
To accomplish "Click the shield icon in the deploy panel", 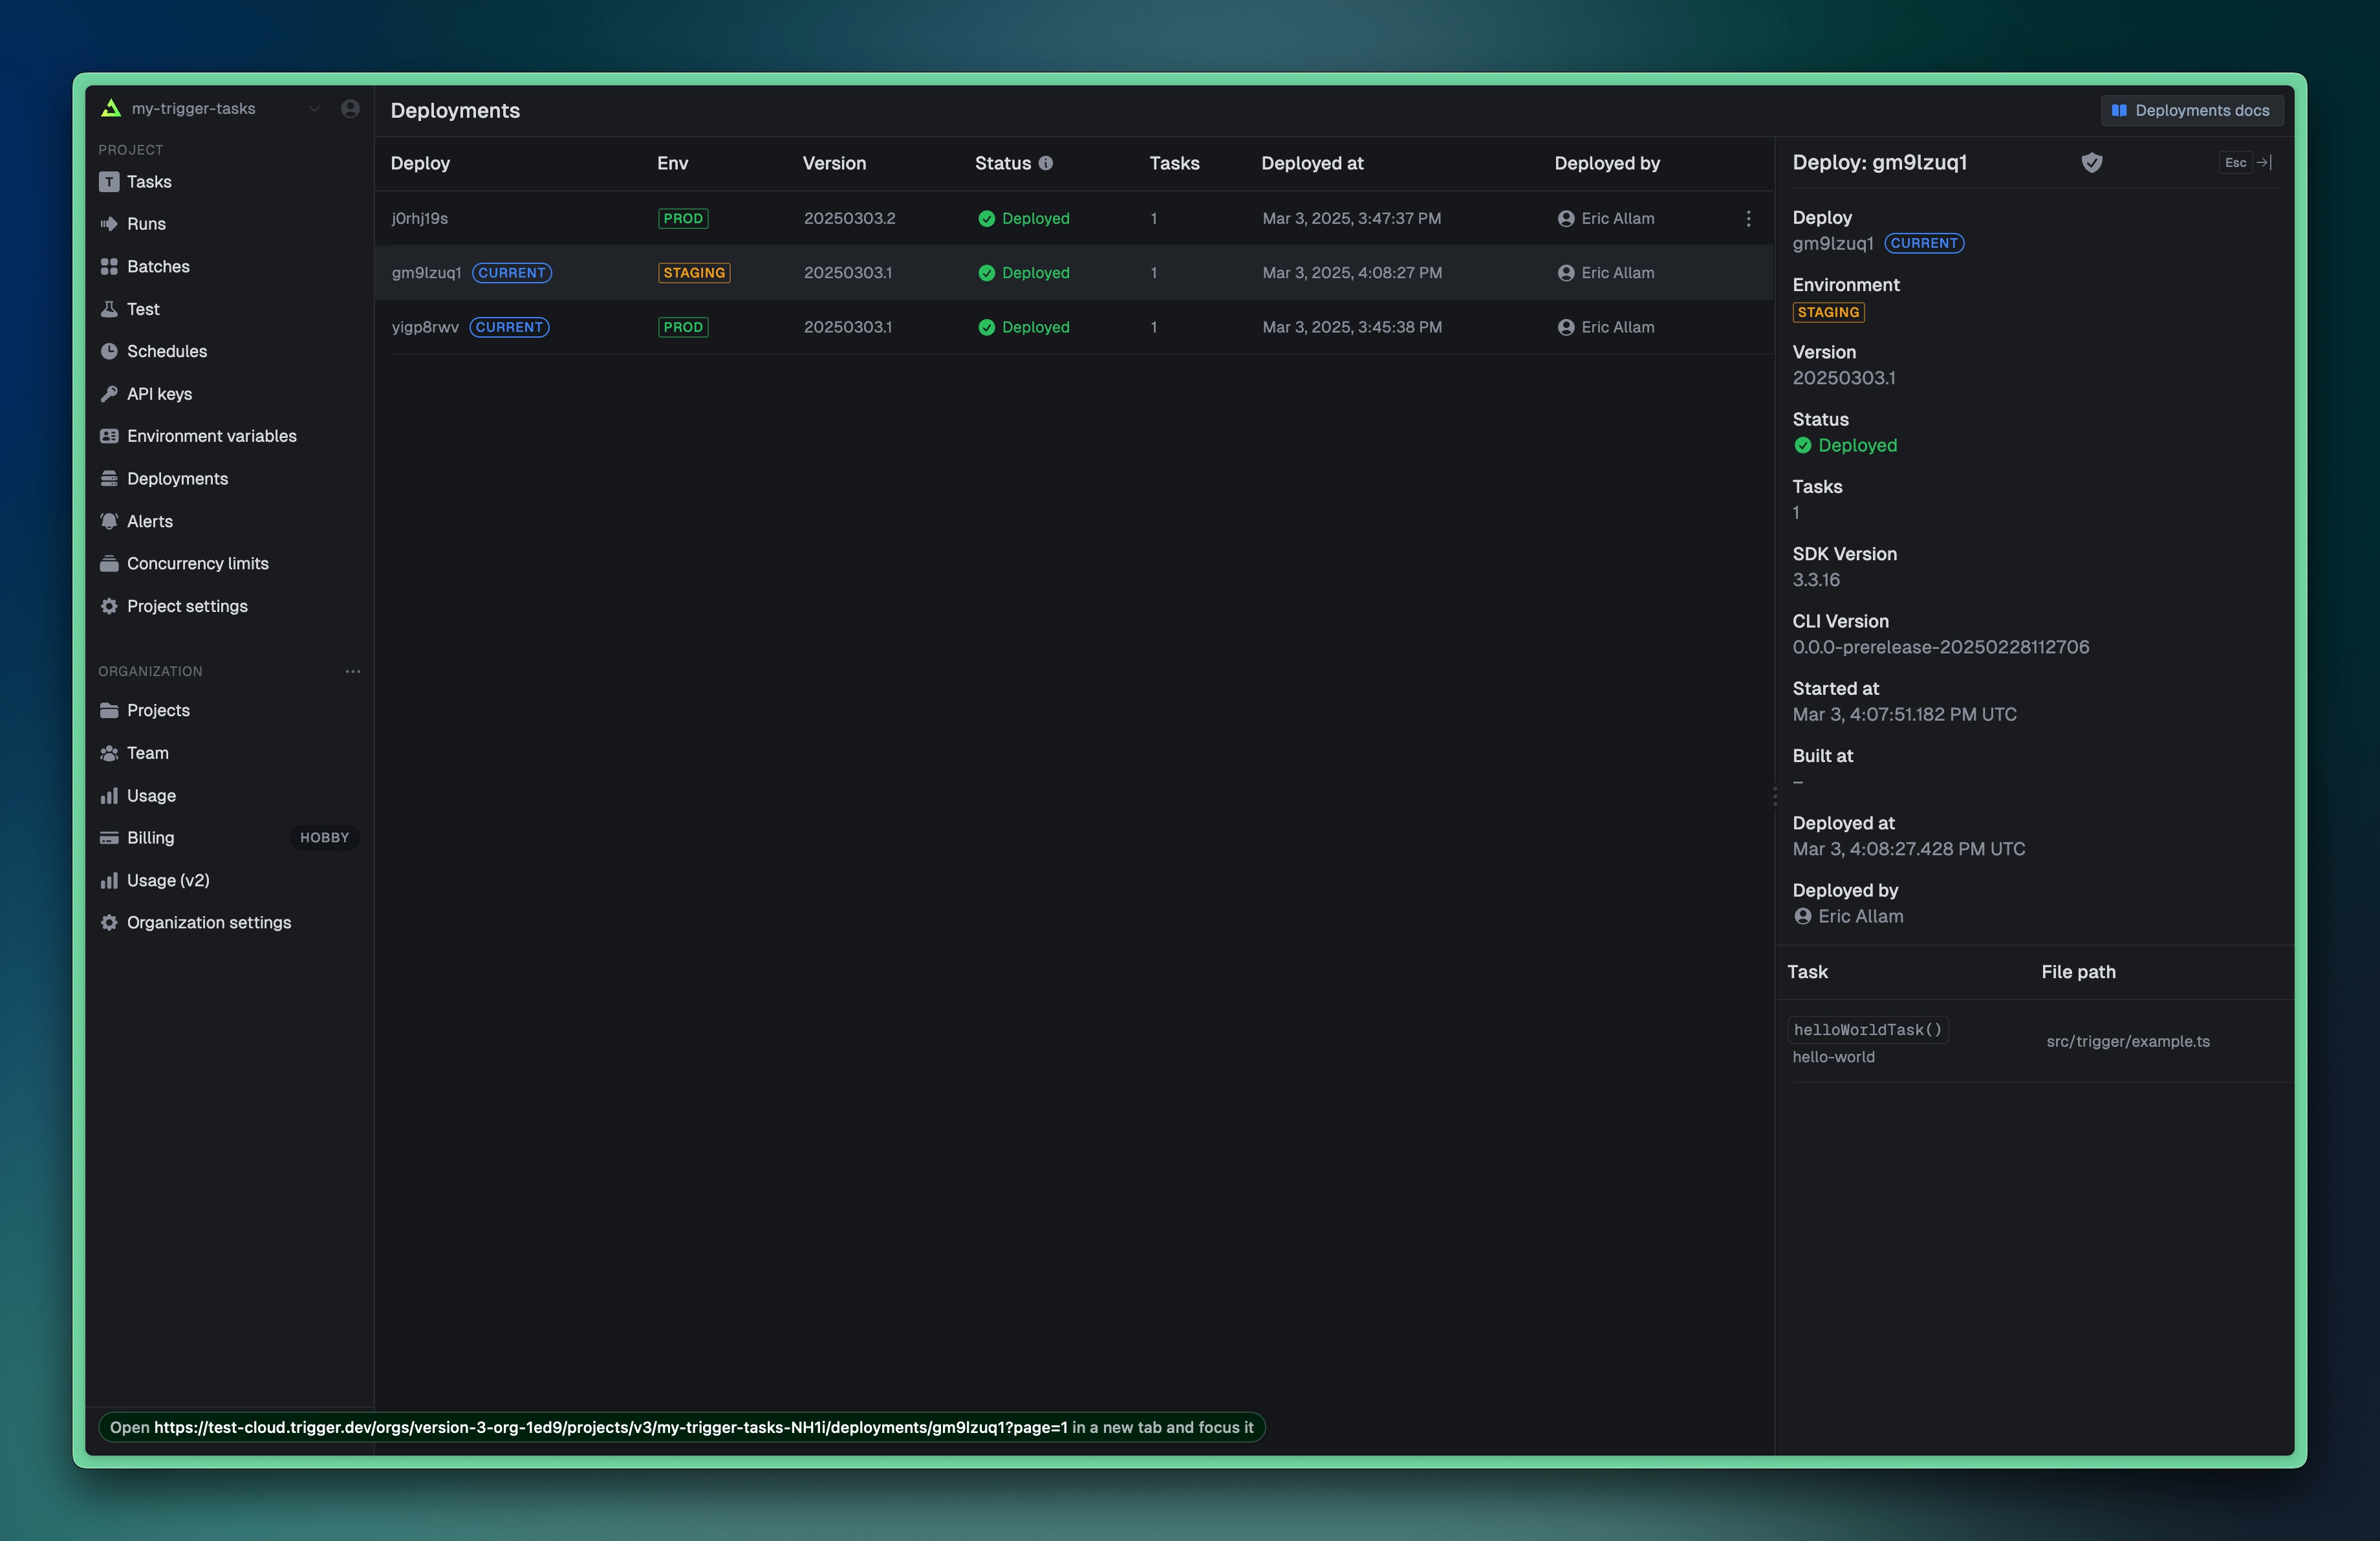I will [x=2092, y=162].
